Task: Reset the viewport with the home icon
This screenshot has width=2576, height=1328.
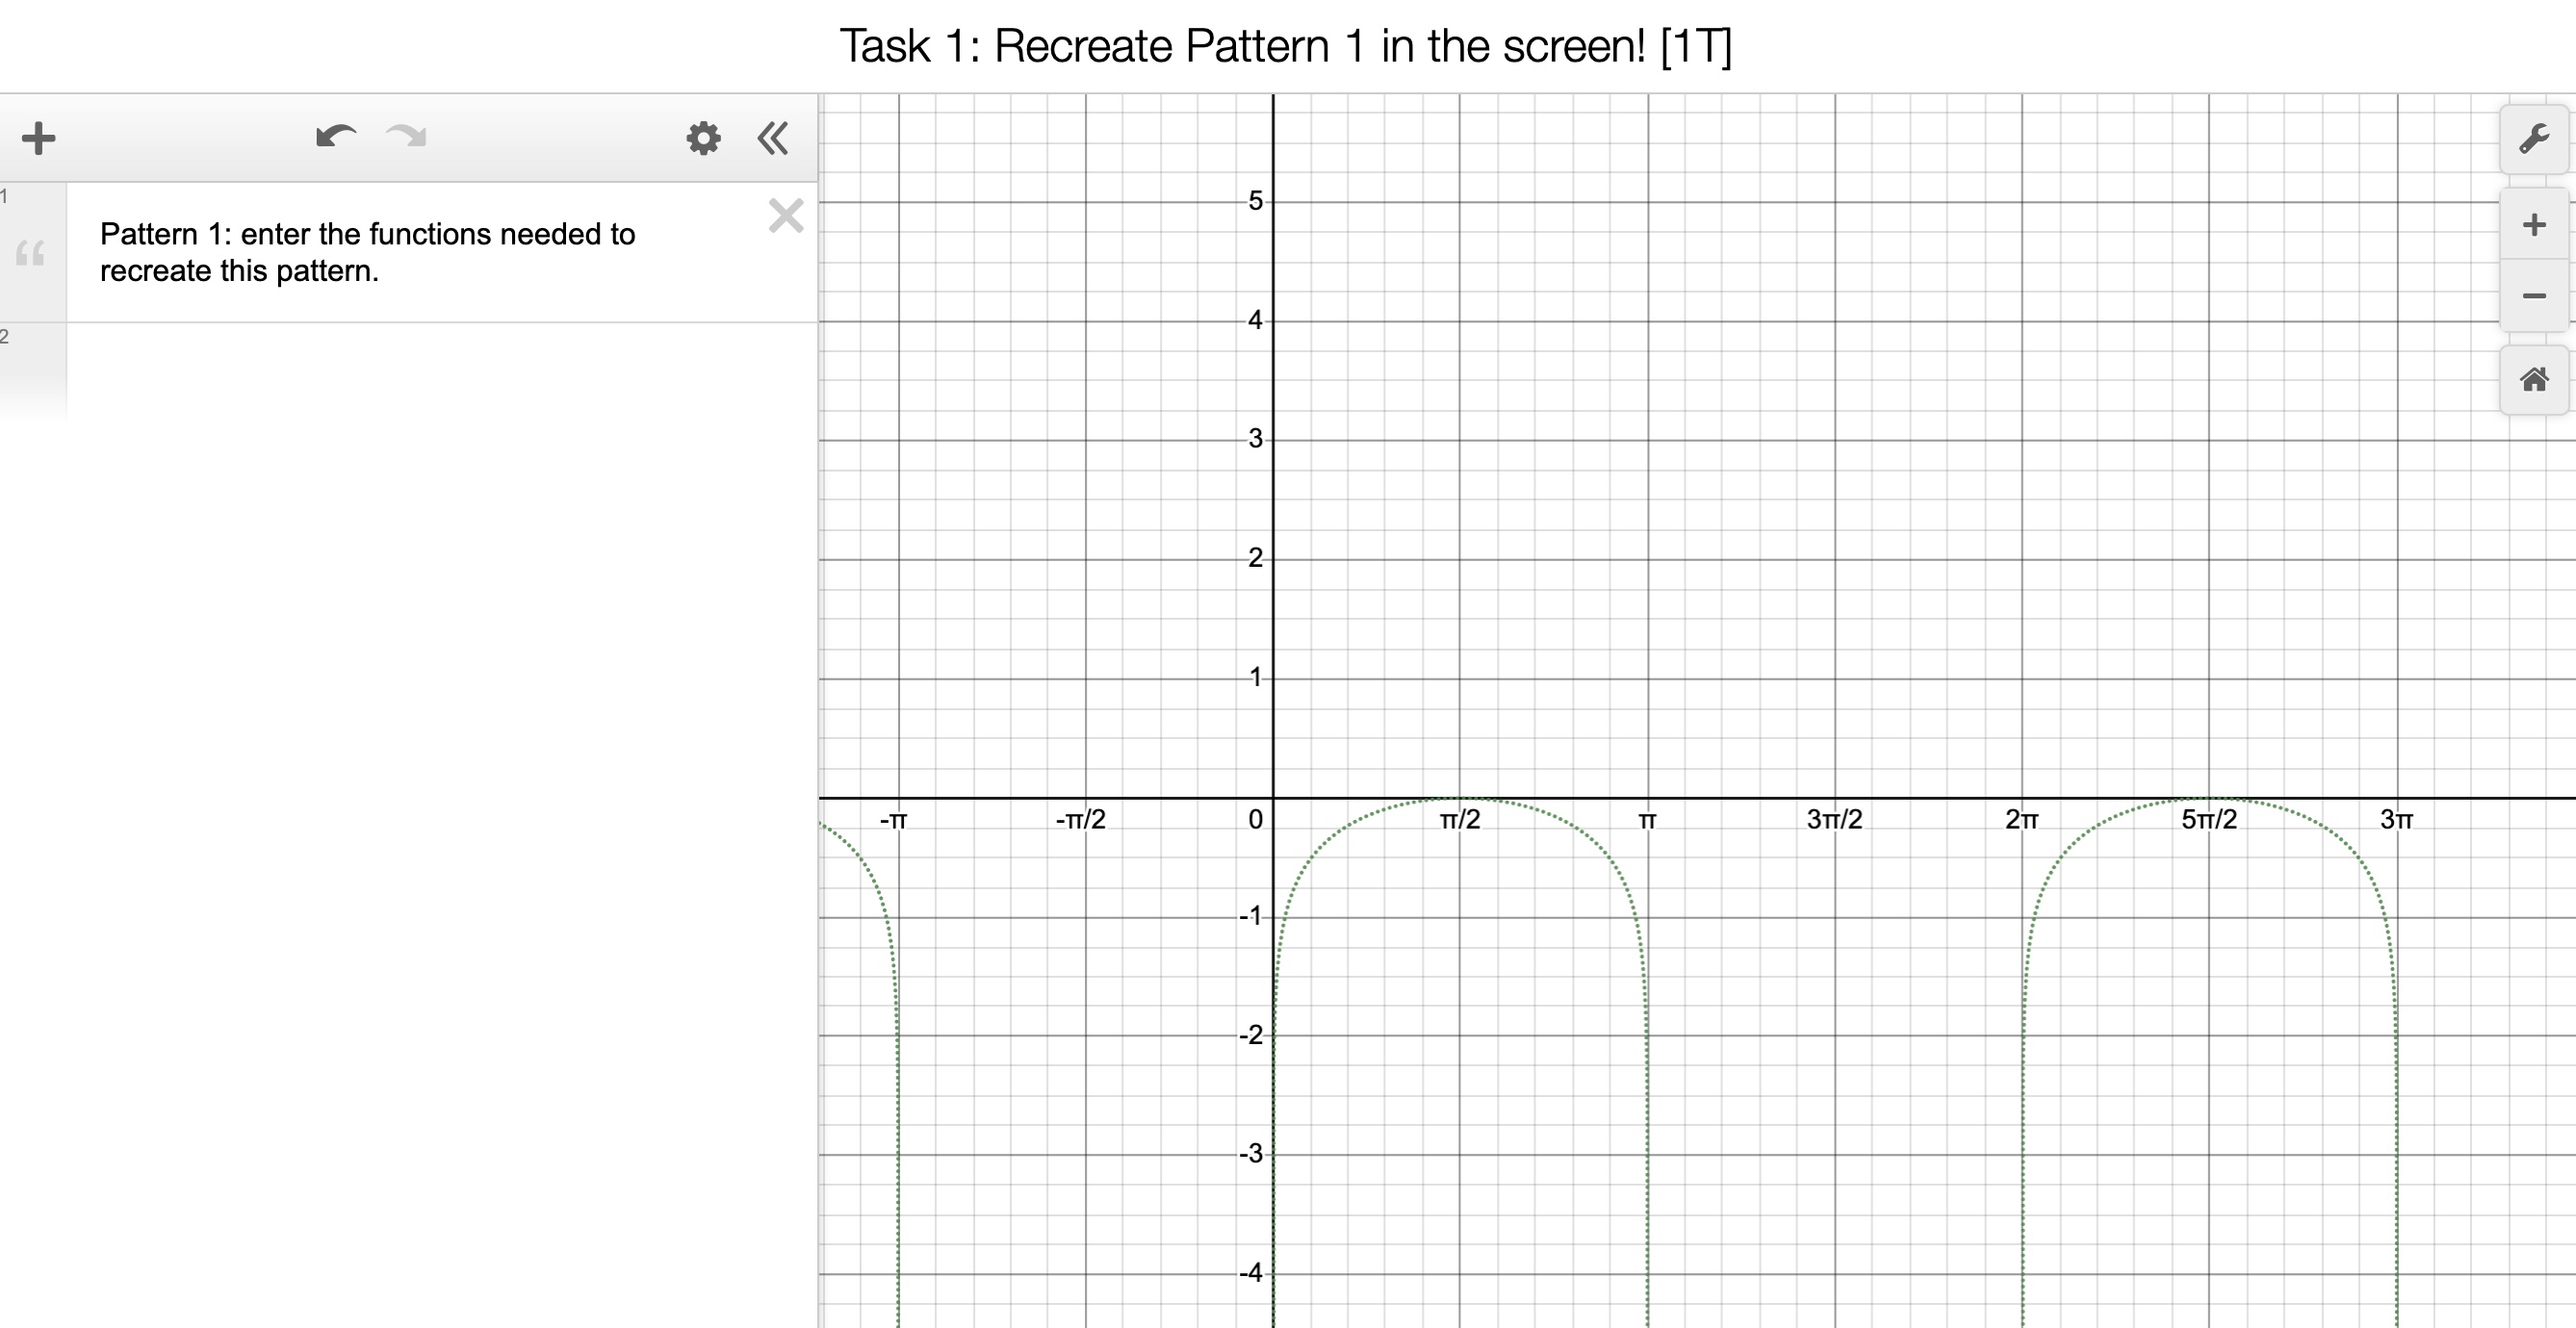Action: click(x=2532, y=379)
